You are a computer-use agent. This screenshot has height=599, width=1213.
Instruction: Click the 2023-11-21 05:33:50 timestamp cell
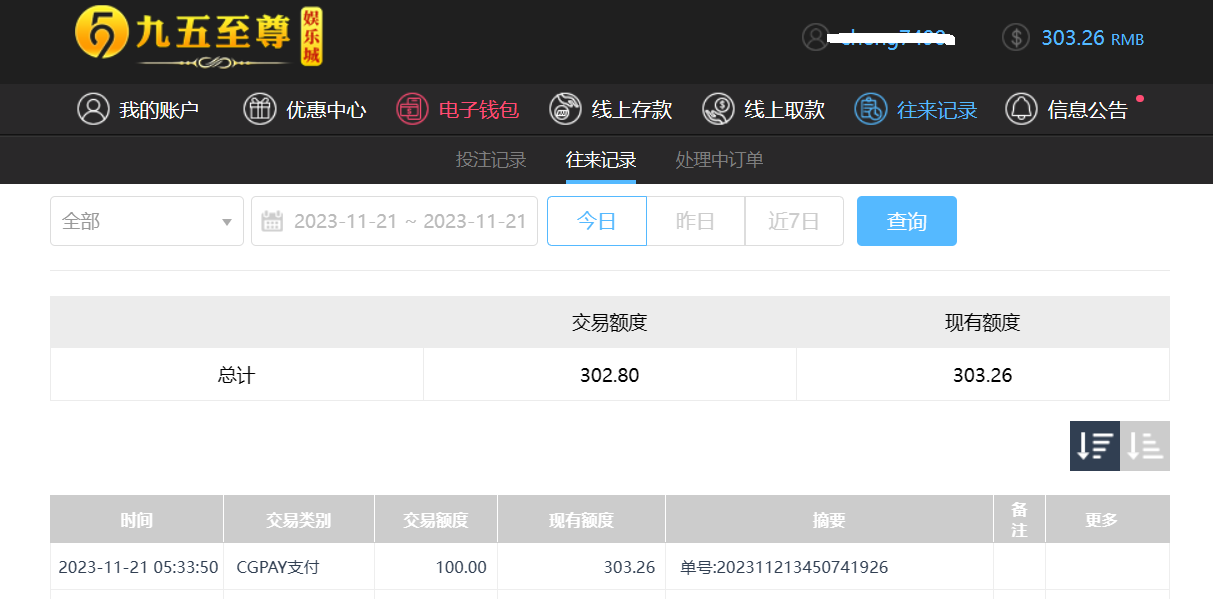coord(138,567)
